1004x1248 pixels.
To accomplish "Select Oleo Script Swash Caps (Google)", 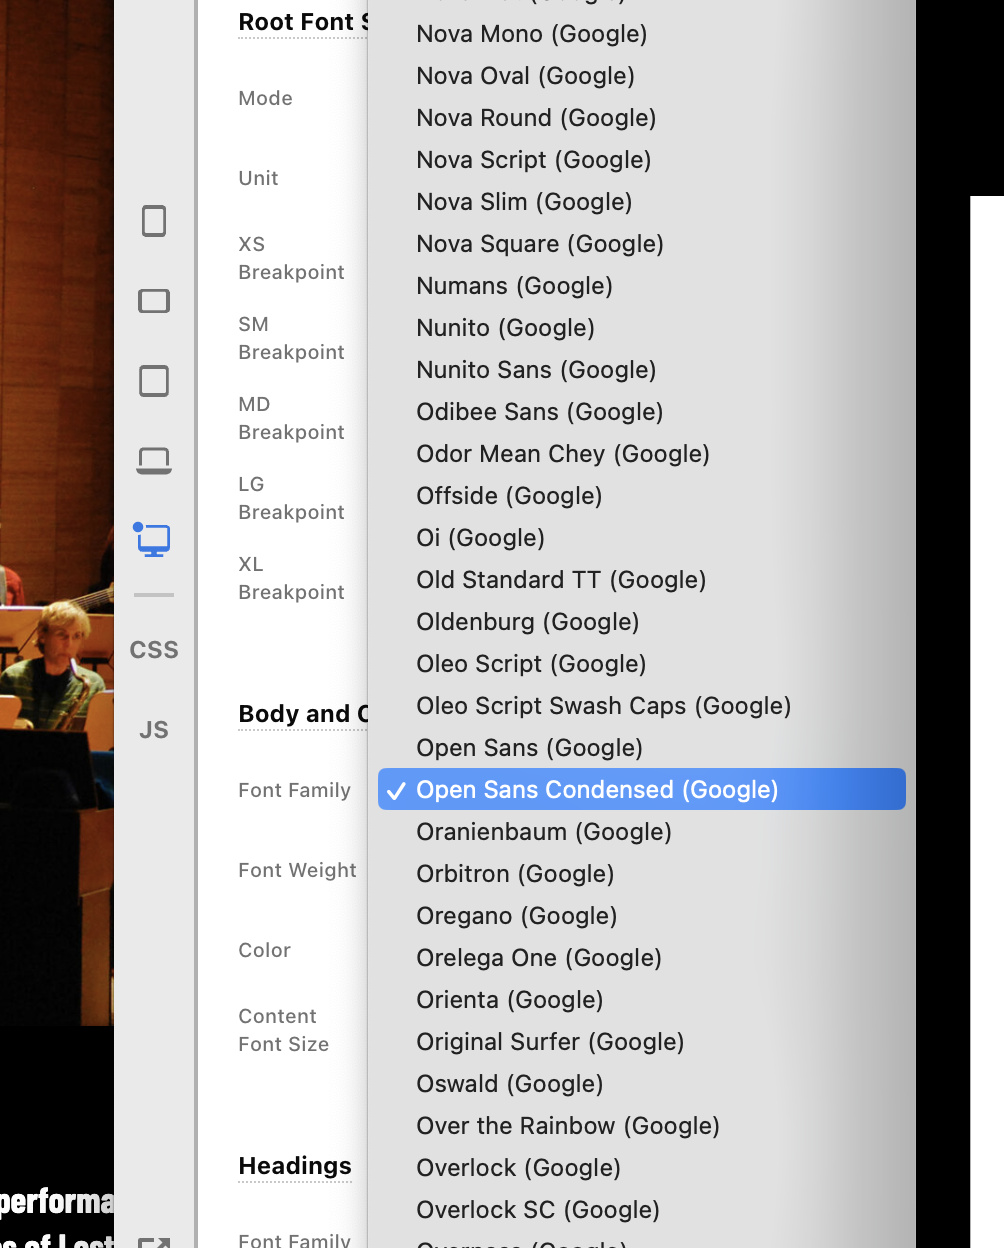I will click(x=603, y=706).
